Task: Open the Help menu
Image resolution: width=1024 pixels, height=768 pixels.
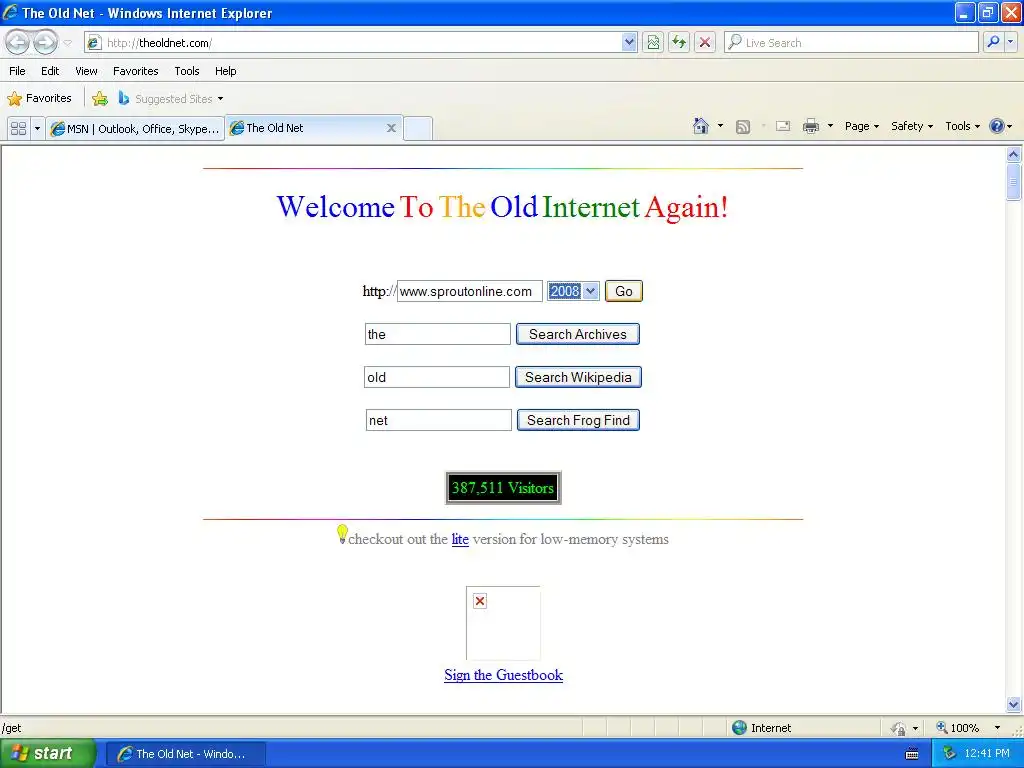Action: click(x=226, y=71)
